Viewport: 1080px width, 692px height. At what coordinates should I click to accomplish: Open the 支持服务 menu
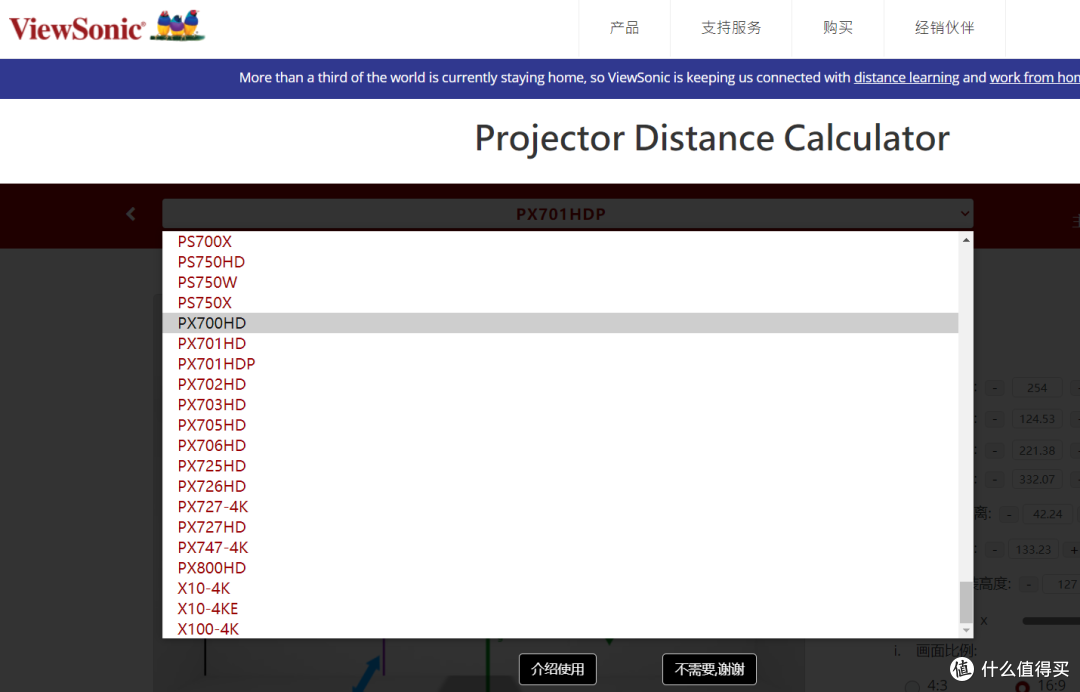731,28
